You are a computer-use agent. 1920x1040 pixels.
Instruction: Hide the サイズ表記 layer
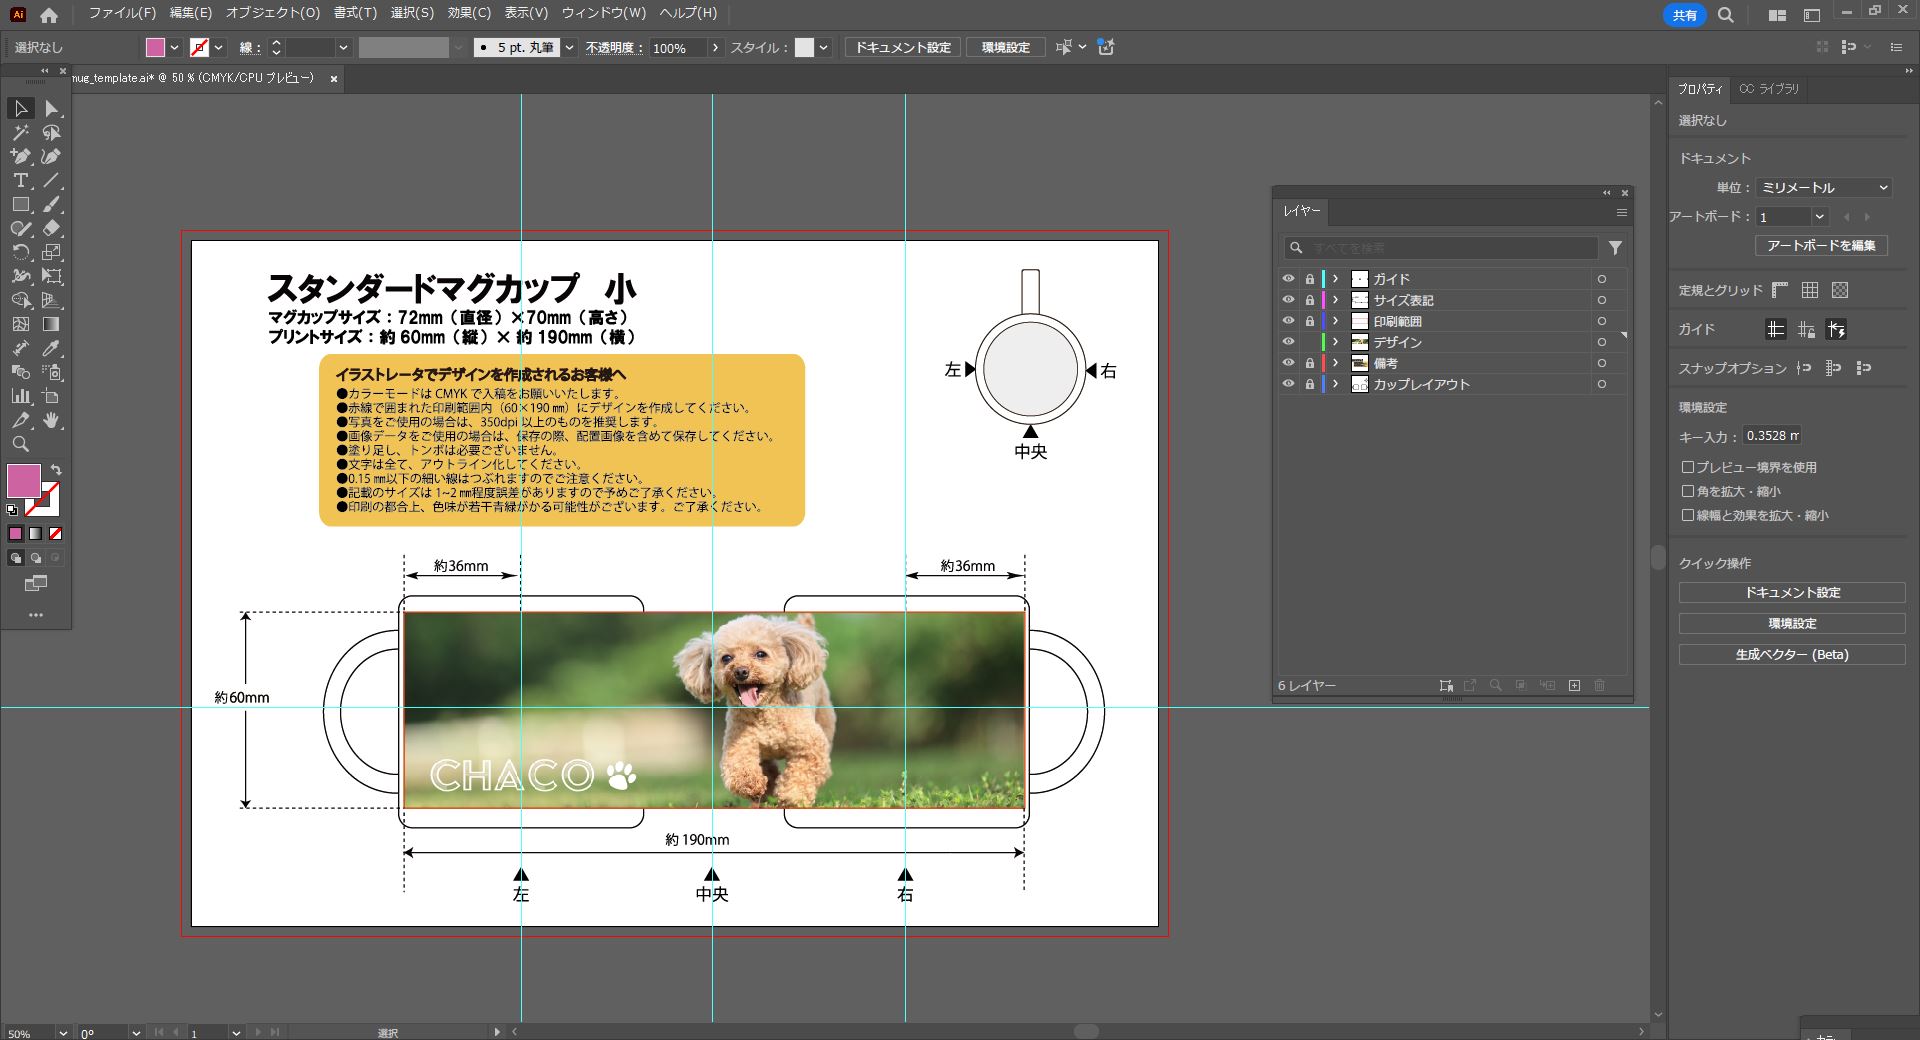1288,300
